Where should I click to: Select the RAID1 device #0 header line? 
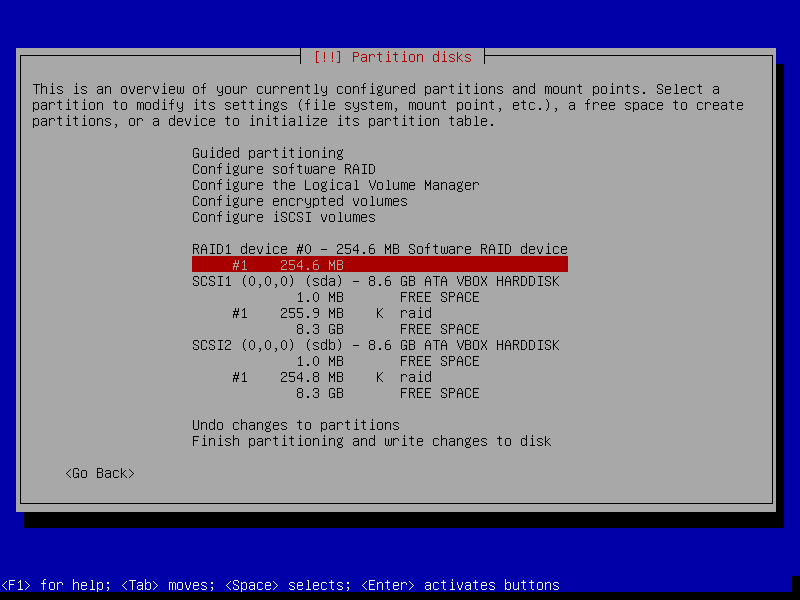coord(379,249)
